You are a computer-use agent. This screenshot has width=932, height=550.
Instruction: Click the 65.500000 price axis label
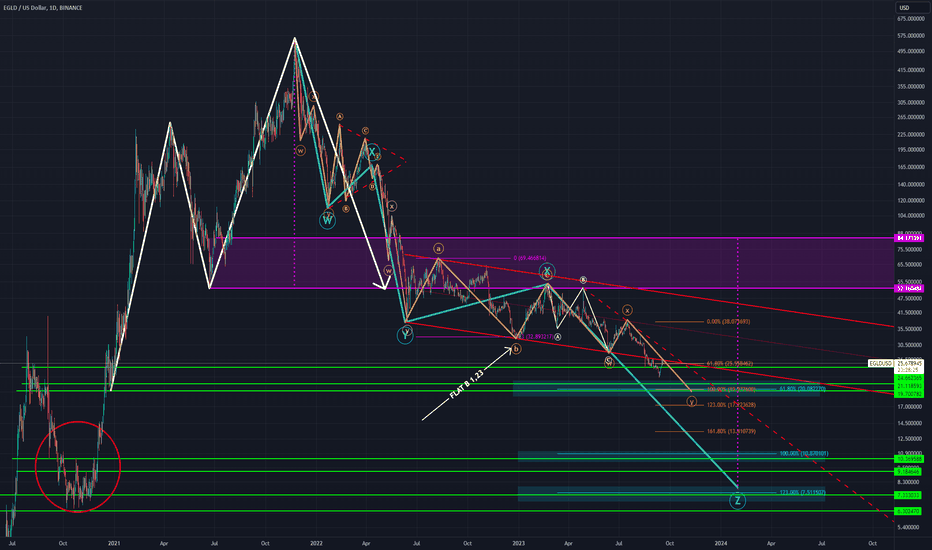coord(911,265)
